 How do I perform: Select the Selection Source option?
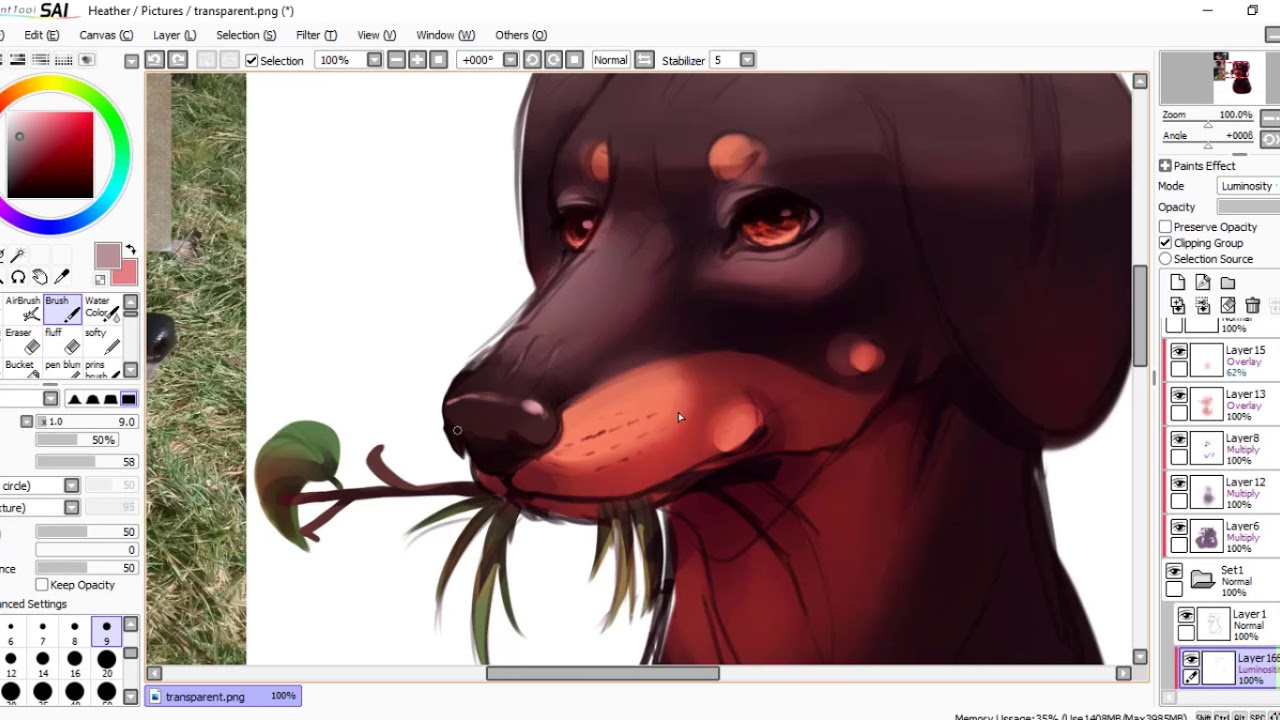click(x=1165, y=259)
